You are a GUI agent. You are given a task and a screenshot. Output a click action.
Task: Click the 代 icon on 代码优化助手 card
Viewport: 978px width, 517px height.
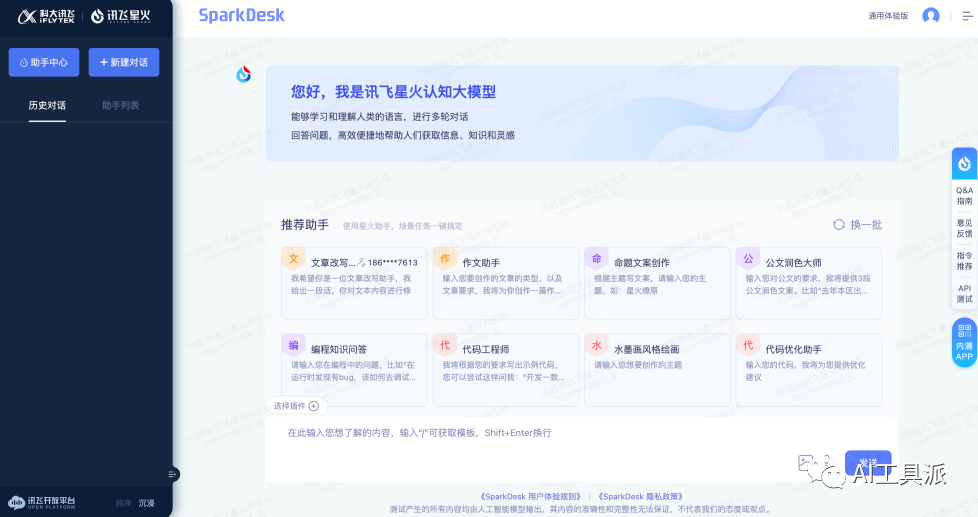(748, 345)
